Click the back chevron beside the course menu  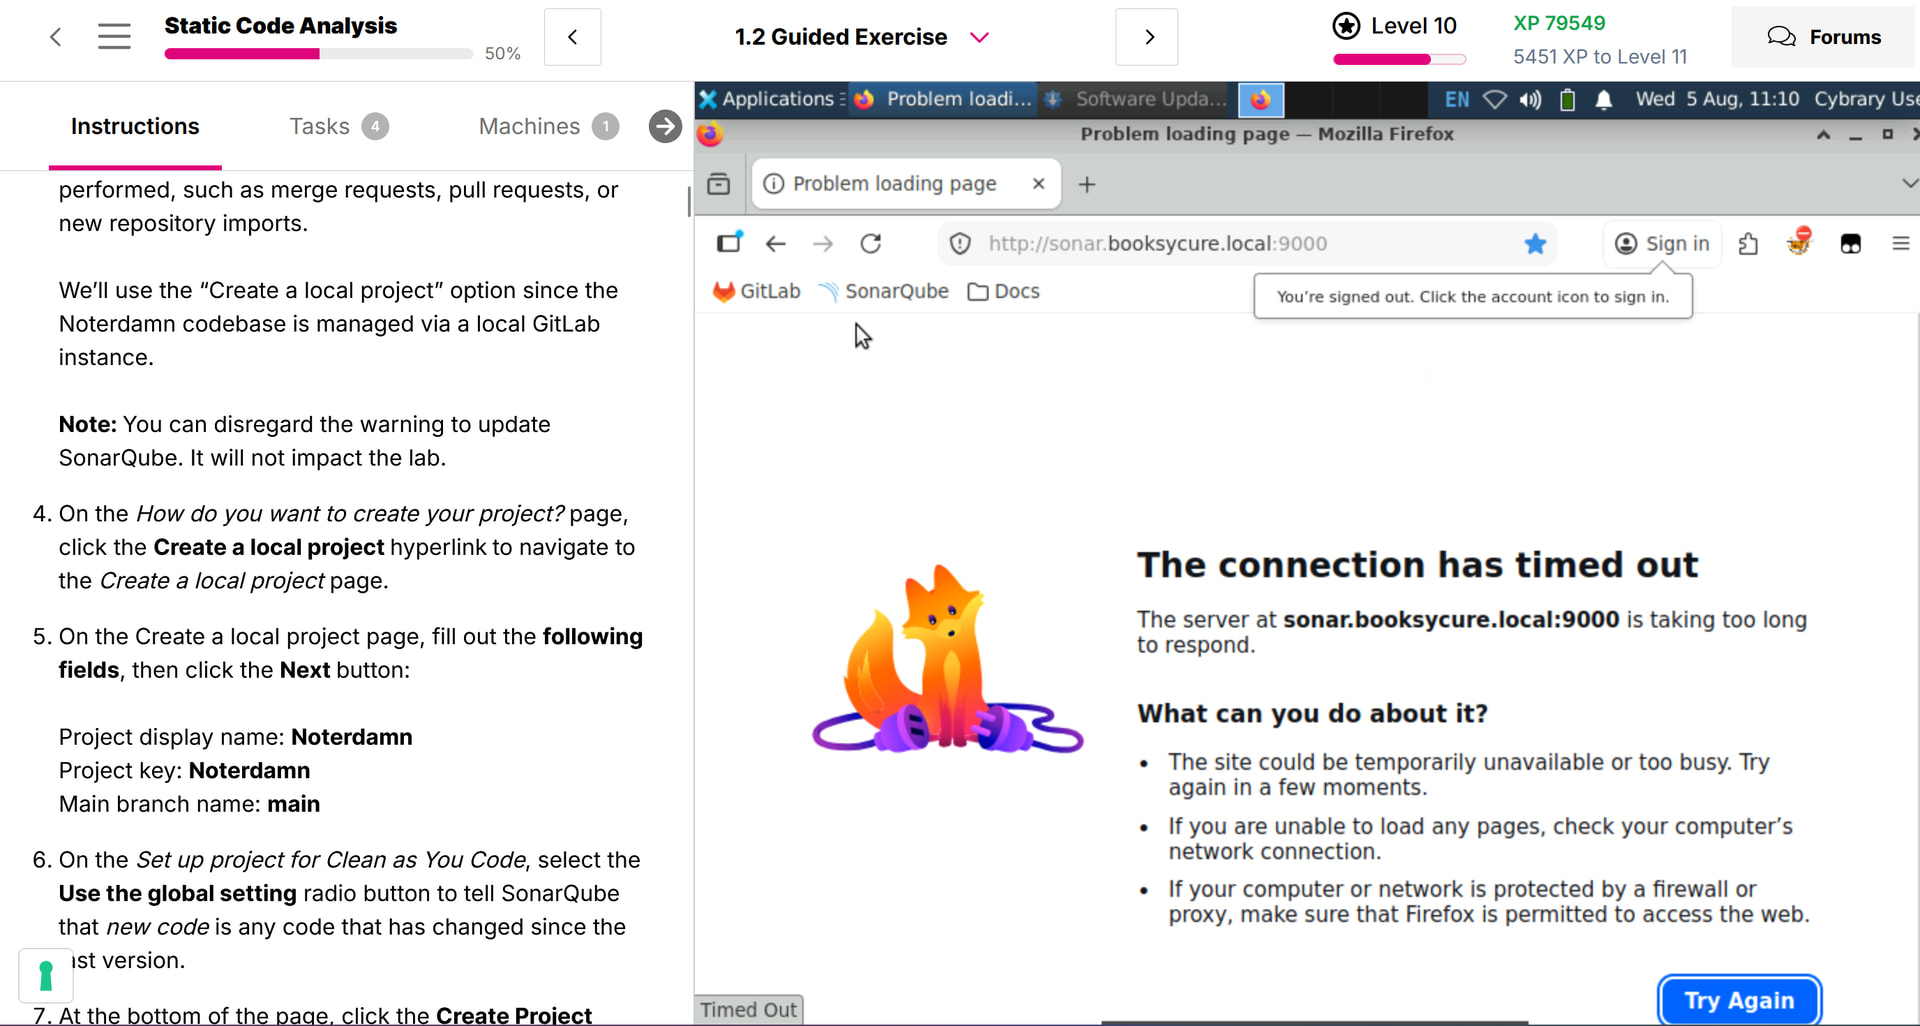tap(56, 37)
